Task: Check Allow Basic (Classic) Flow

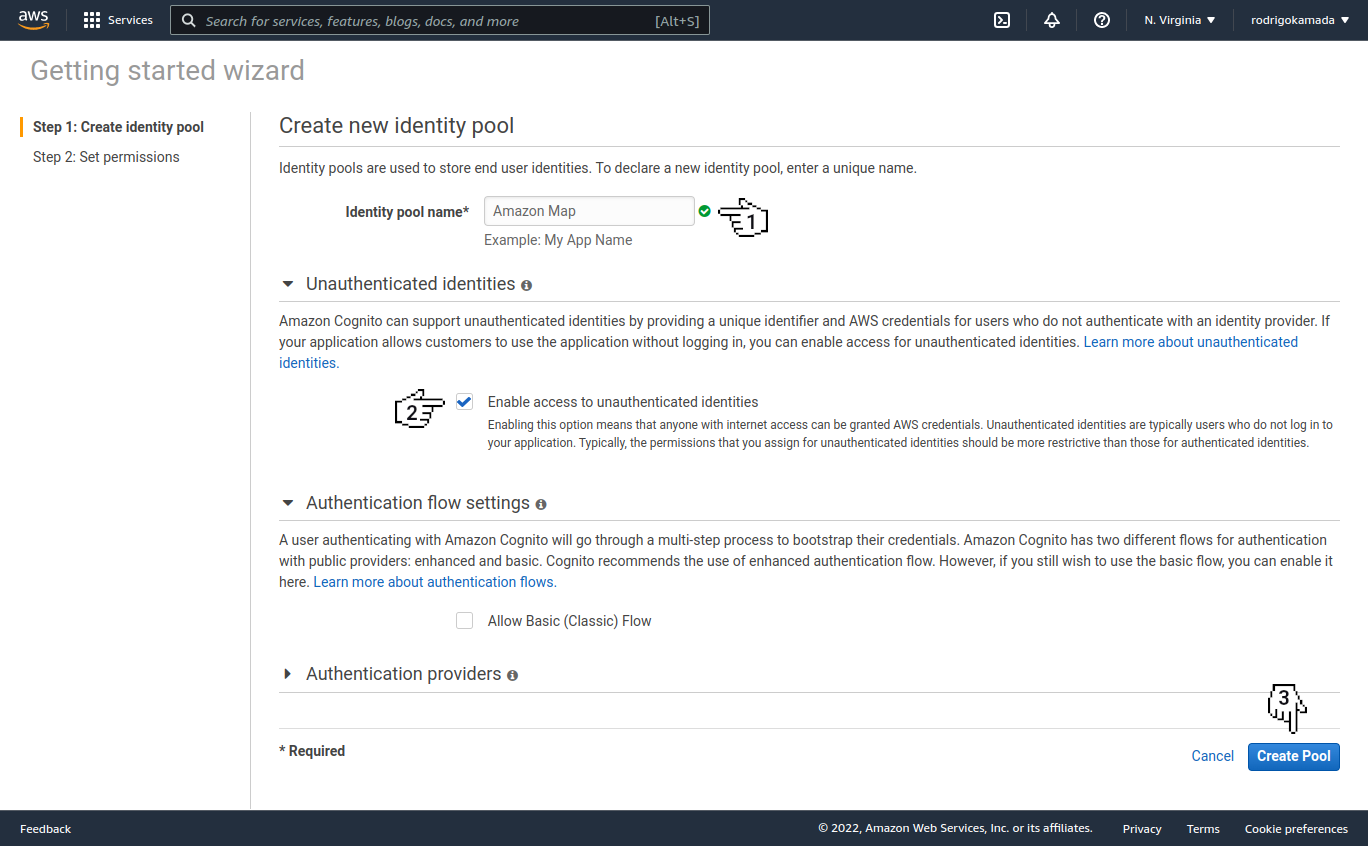Action: pyautogui.click(x=464, y=620)
